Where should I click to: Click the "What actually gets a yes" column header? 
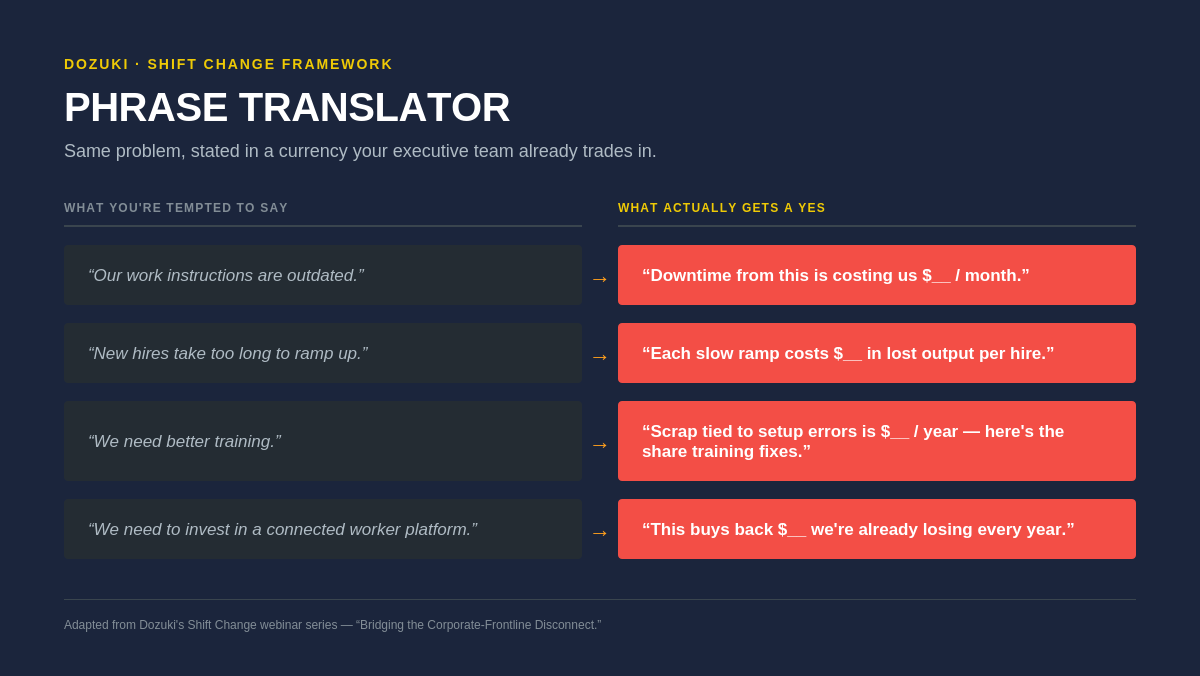tap(722, 208)
